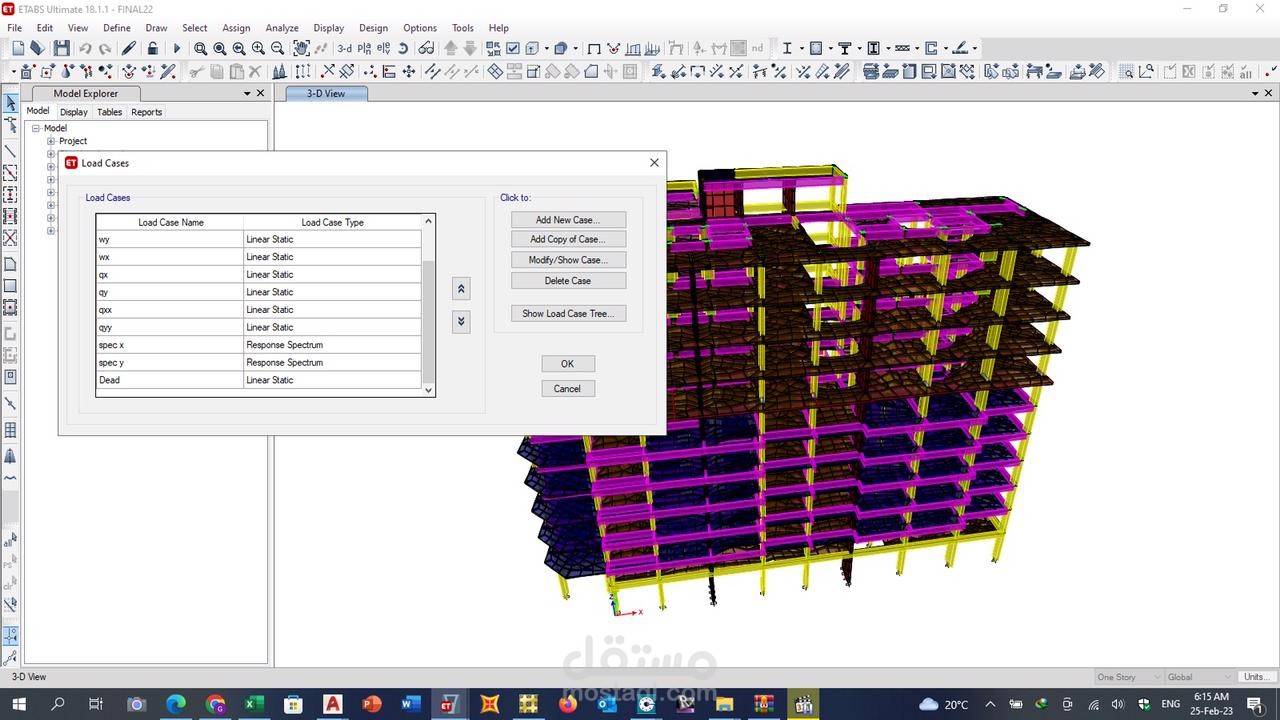The width and height of the screenshot is (1280, 720).
Task: Click the Lock/Unlock model padlock icon
Action: [x=152, y=48]
